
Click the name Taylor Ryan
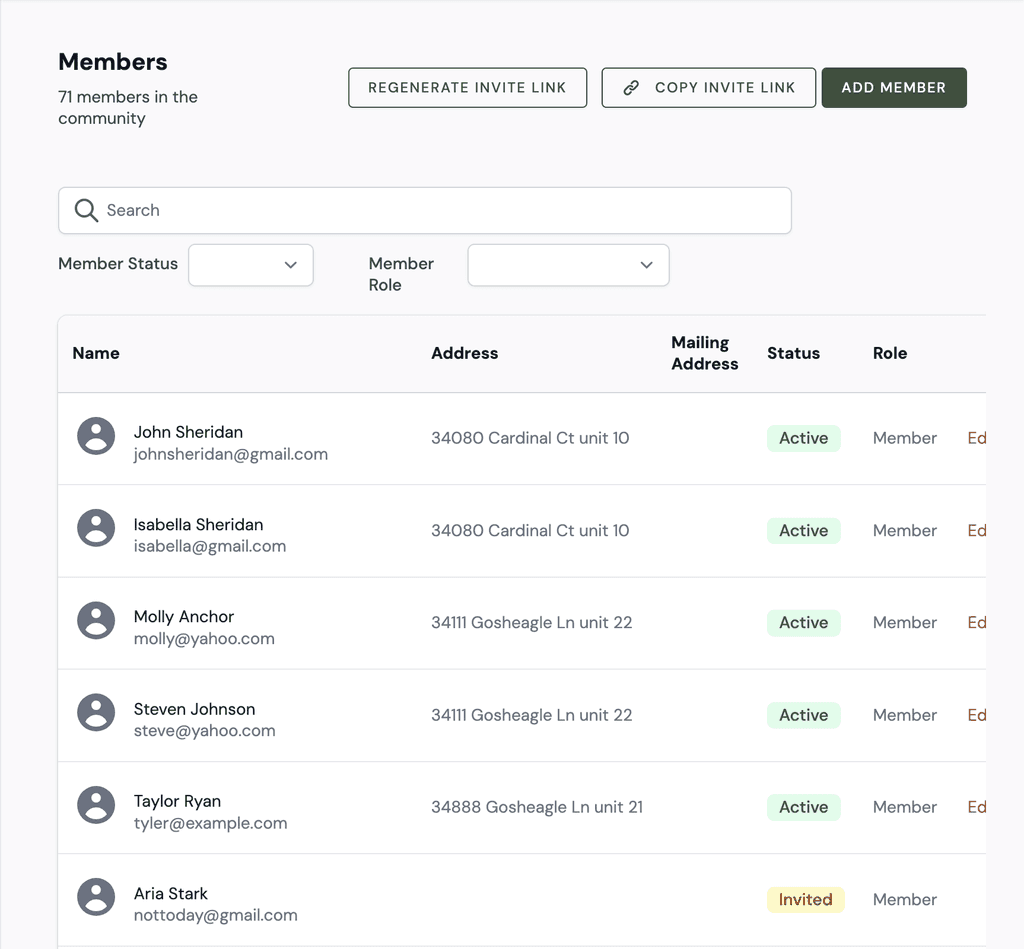point(177,801)
